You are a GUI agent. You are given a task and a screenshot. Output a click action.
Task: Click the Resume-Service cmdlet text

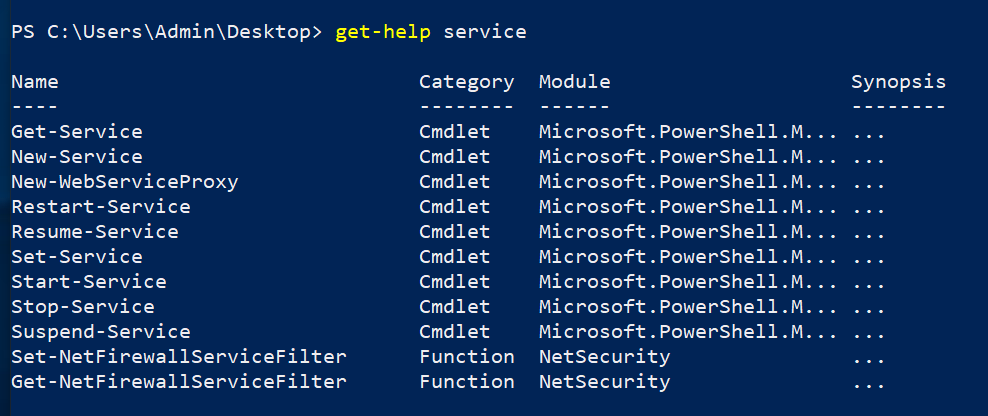click(x=95, y=232)
